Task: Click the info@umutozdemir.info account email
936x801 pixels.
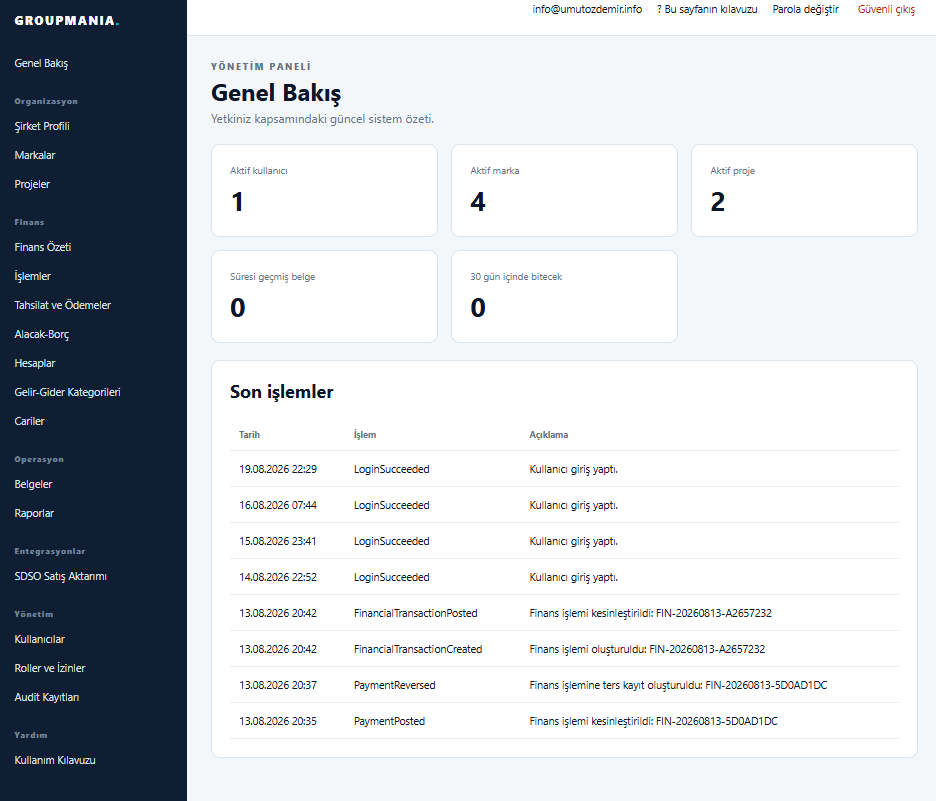Action: (587, 9)
